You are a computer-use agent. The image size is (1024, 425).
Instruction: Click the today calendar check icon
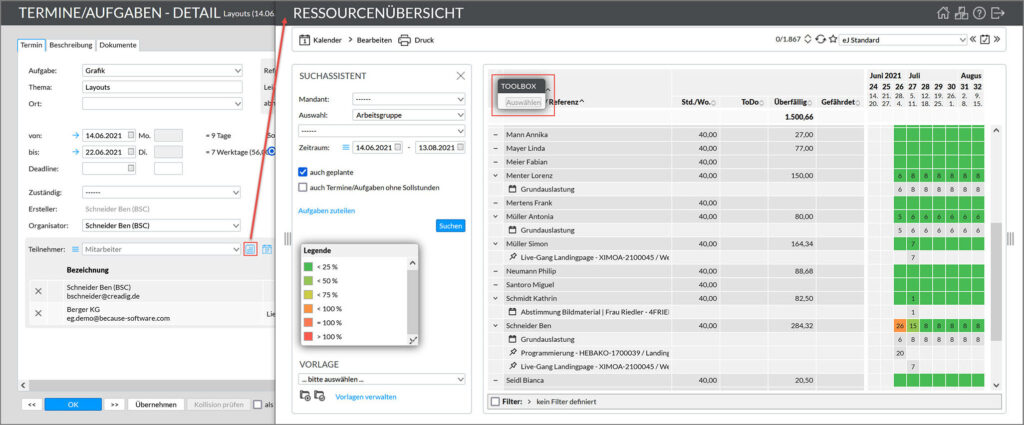point(985,40)
